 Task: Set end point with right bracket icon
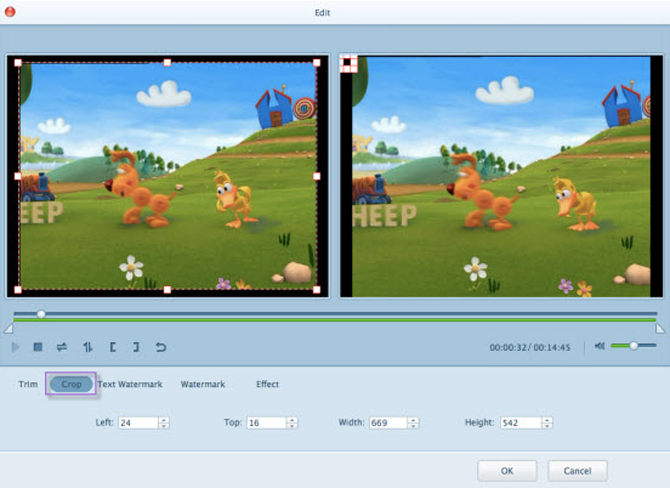(136, 347)
